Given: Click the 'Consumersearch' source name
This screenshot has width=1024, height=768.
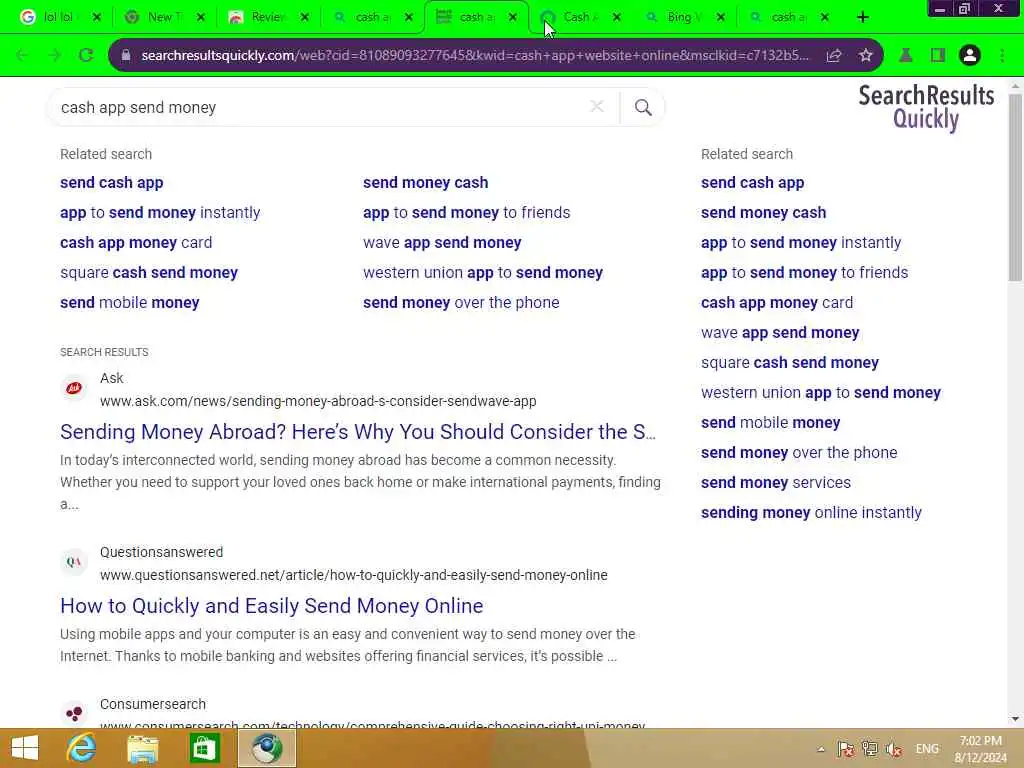Looking at the screenshot, I should tap(153, 705).
